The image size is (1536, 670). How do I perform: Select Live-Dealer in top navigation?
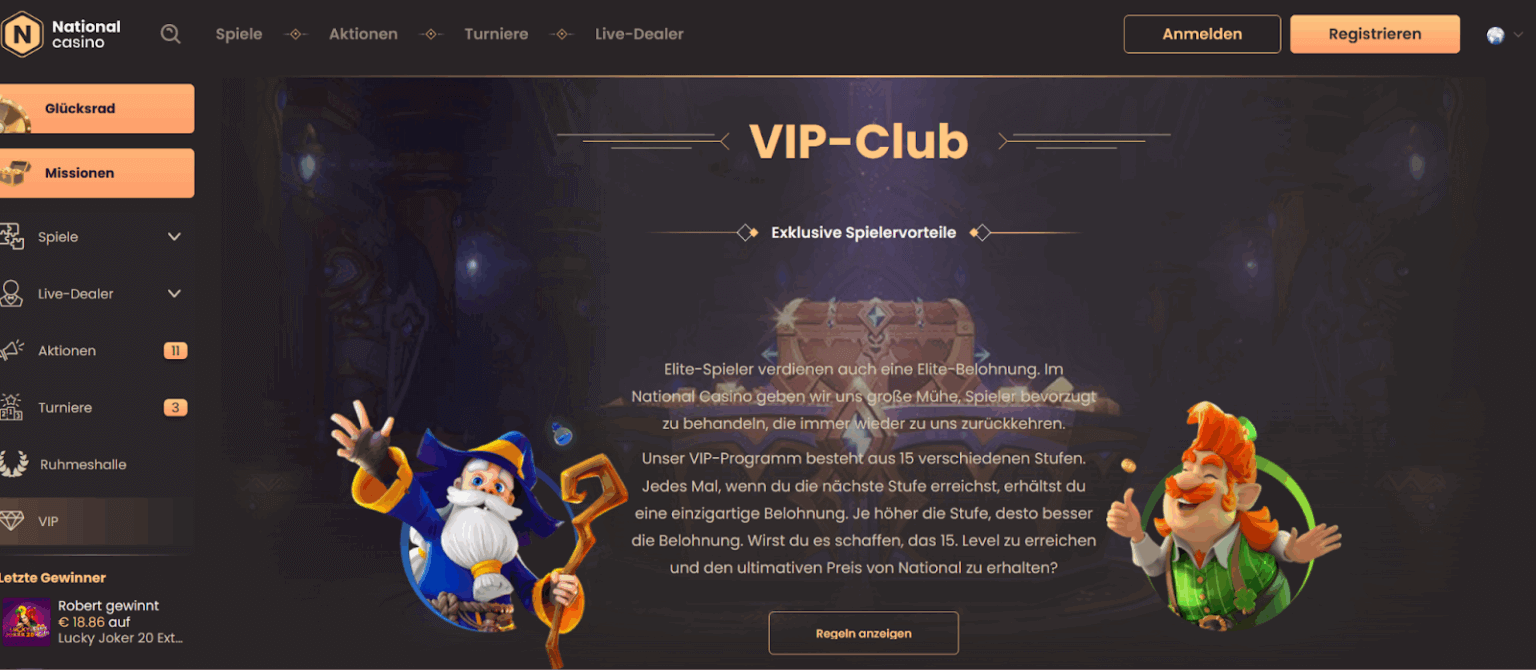[639, 34]
